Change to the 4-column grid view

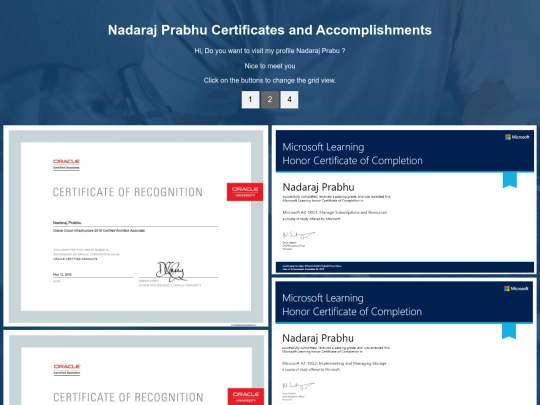(289, 100)
